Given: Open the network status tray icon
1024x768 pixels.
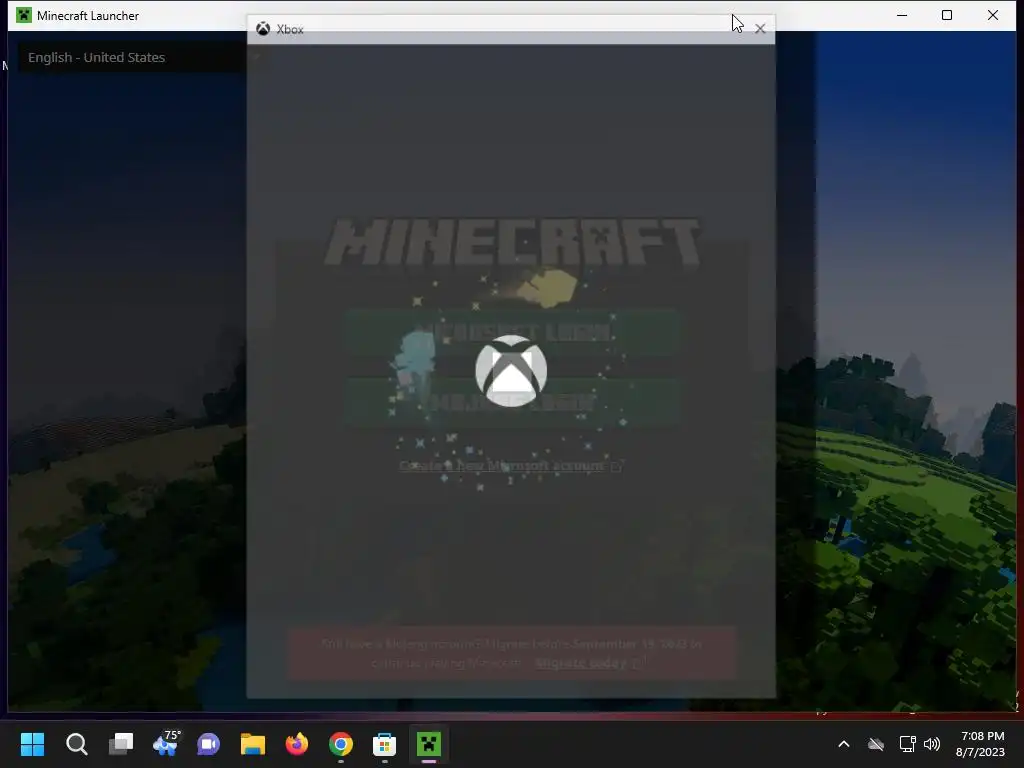Looking at the screenshot, I should (907, 744).
